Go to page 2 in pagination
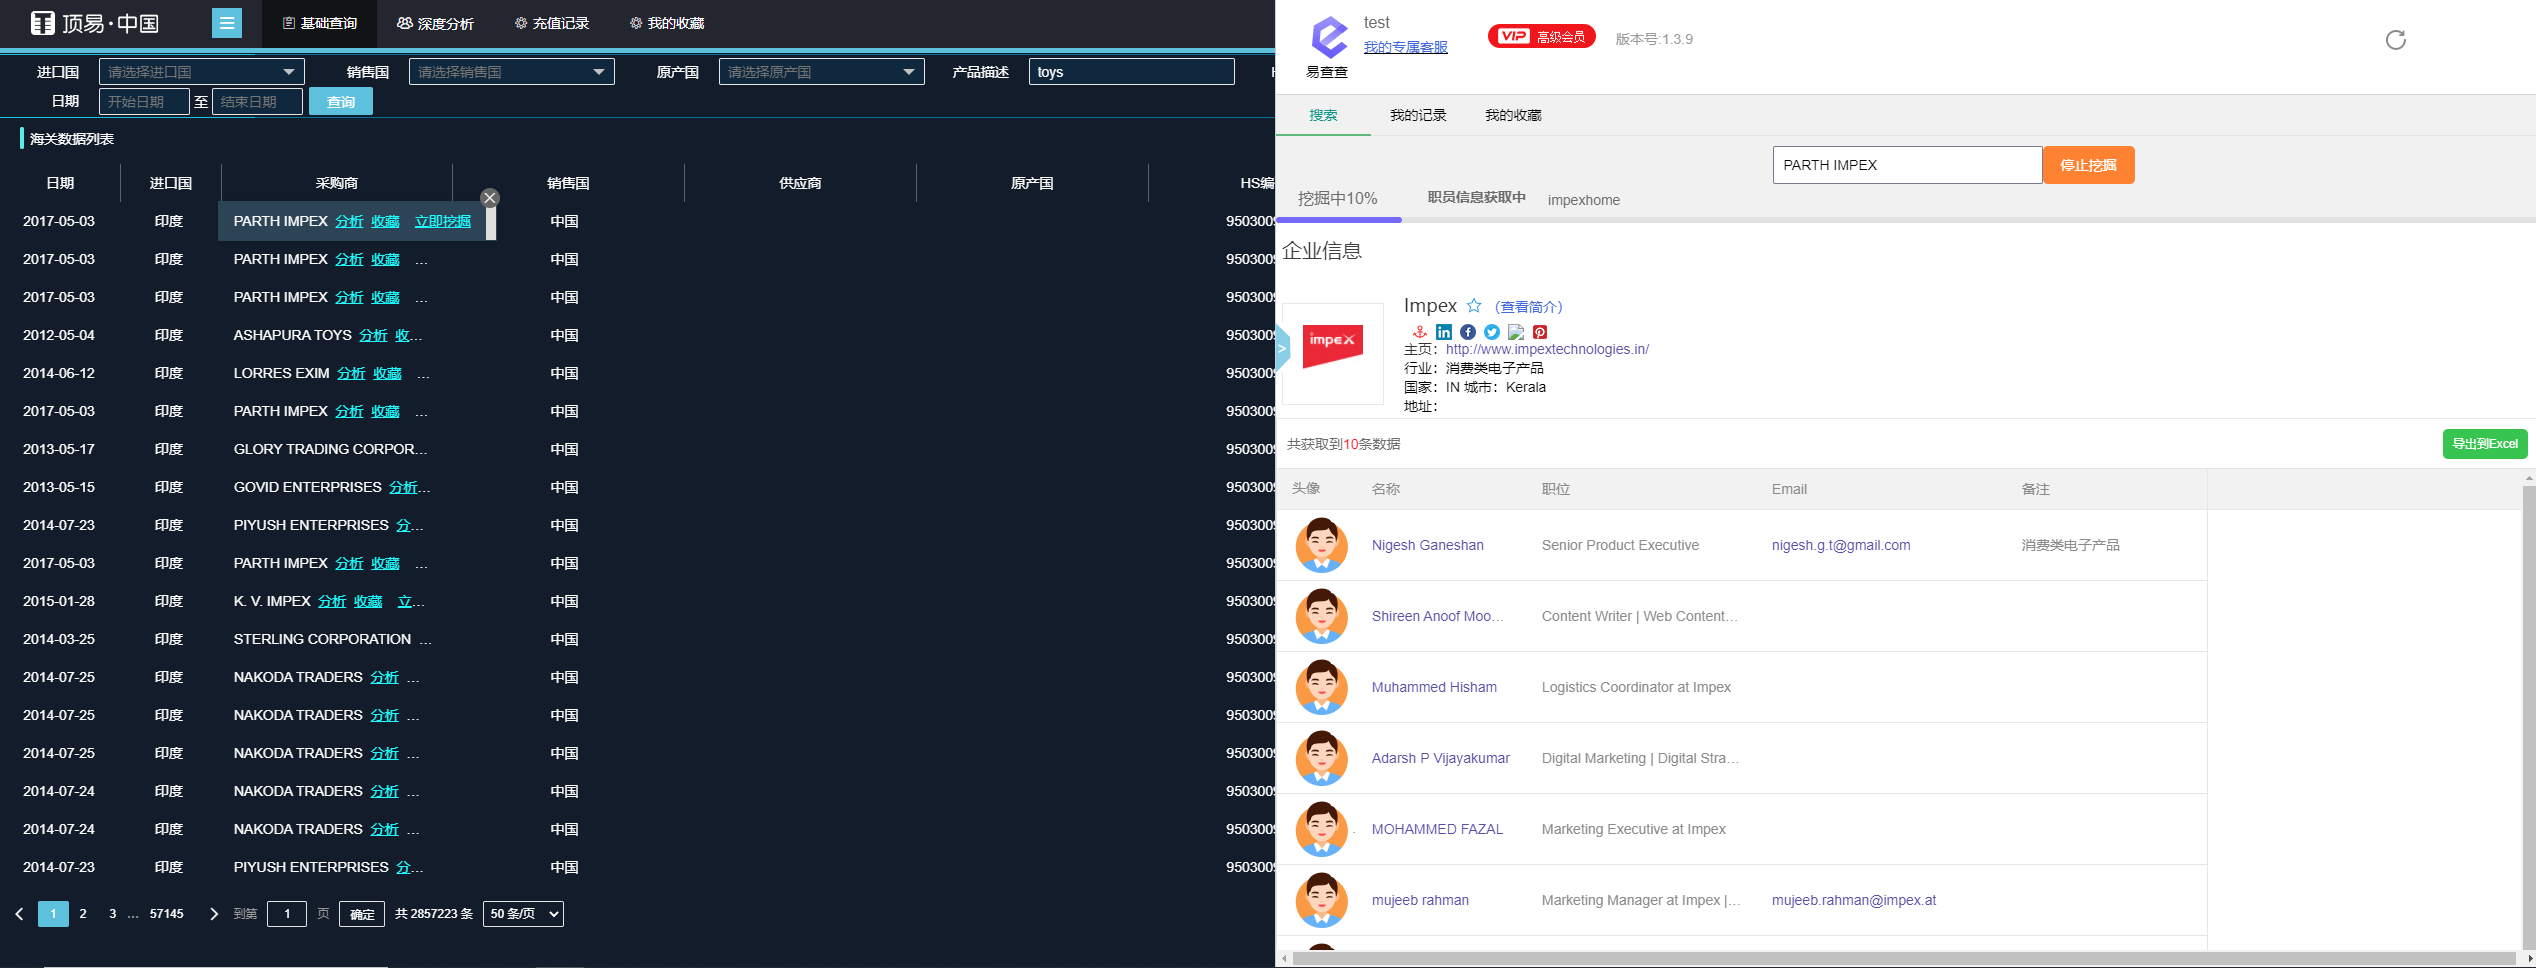 [x=83, y=914]
